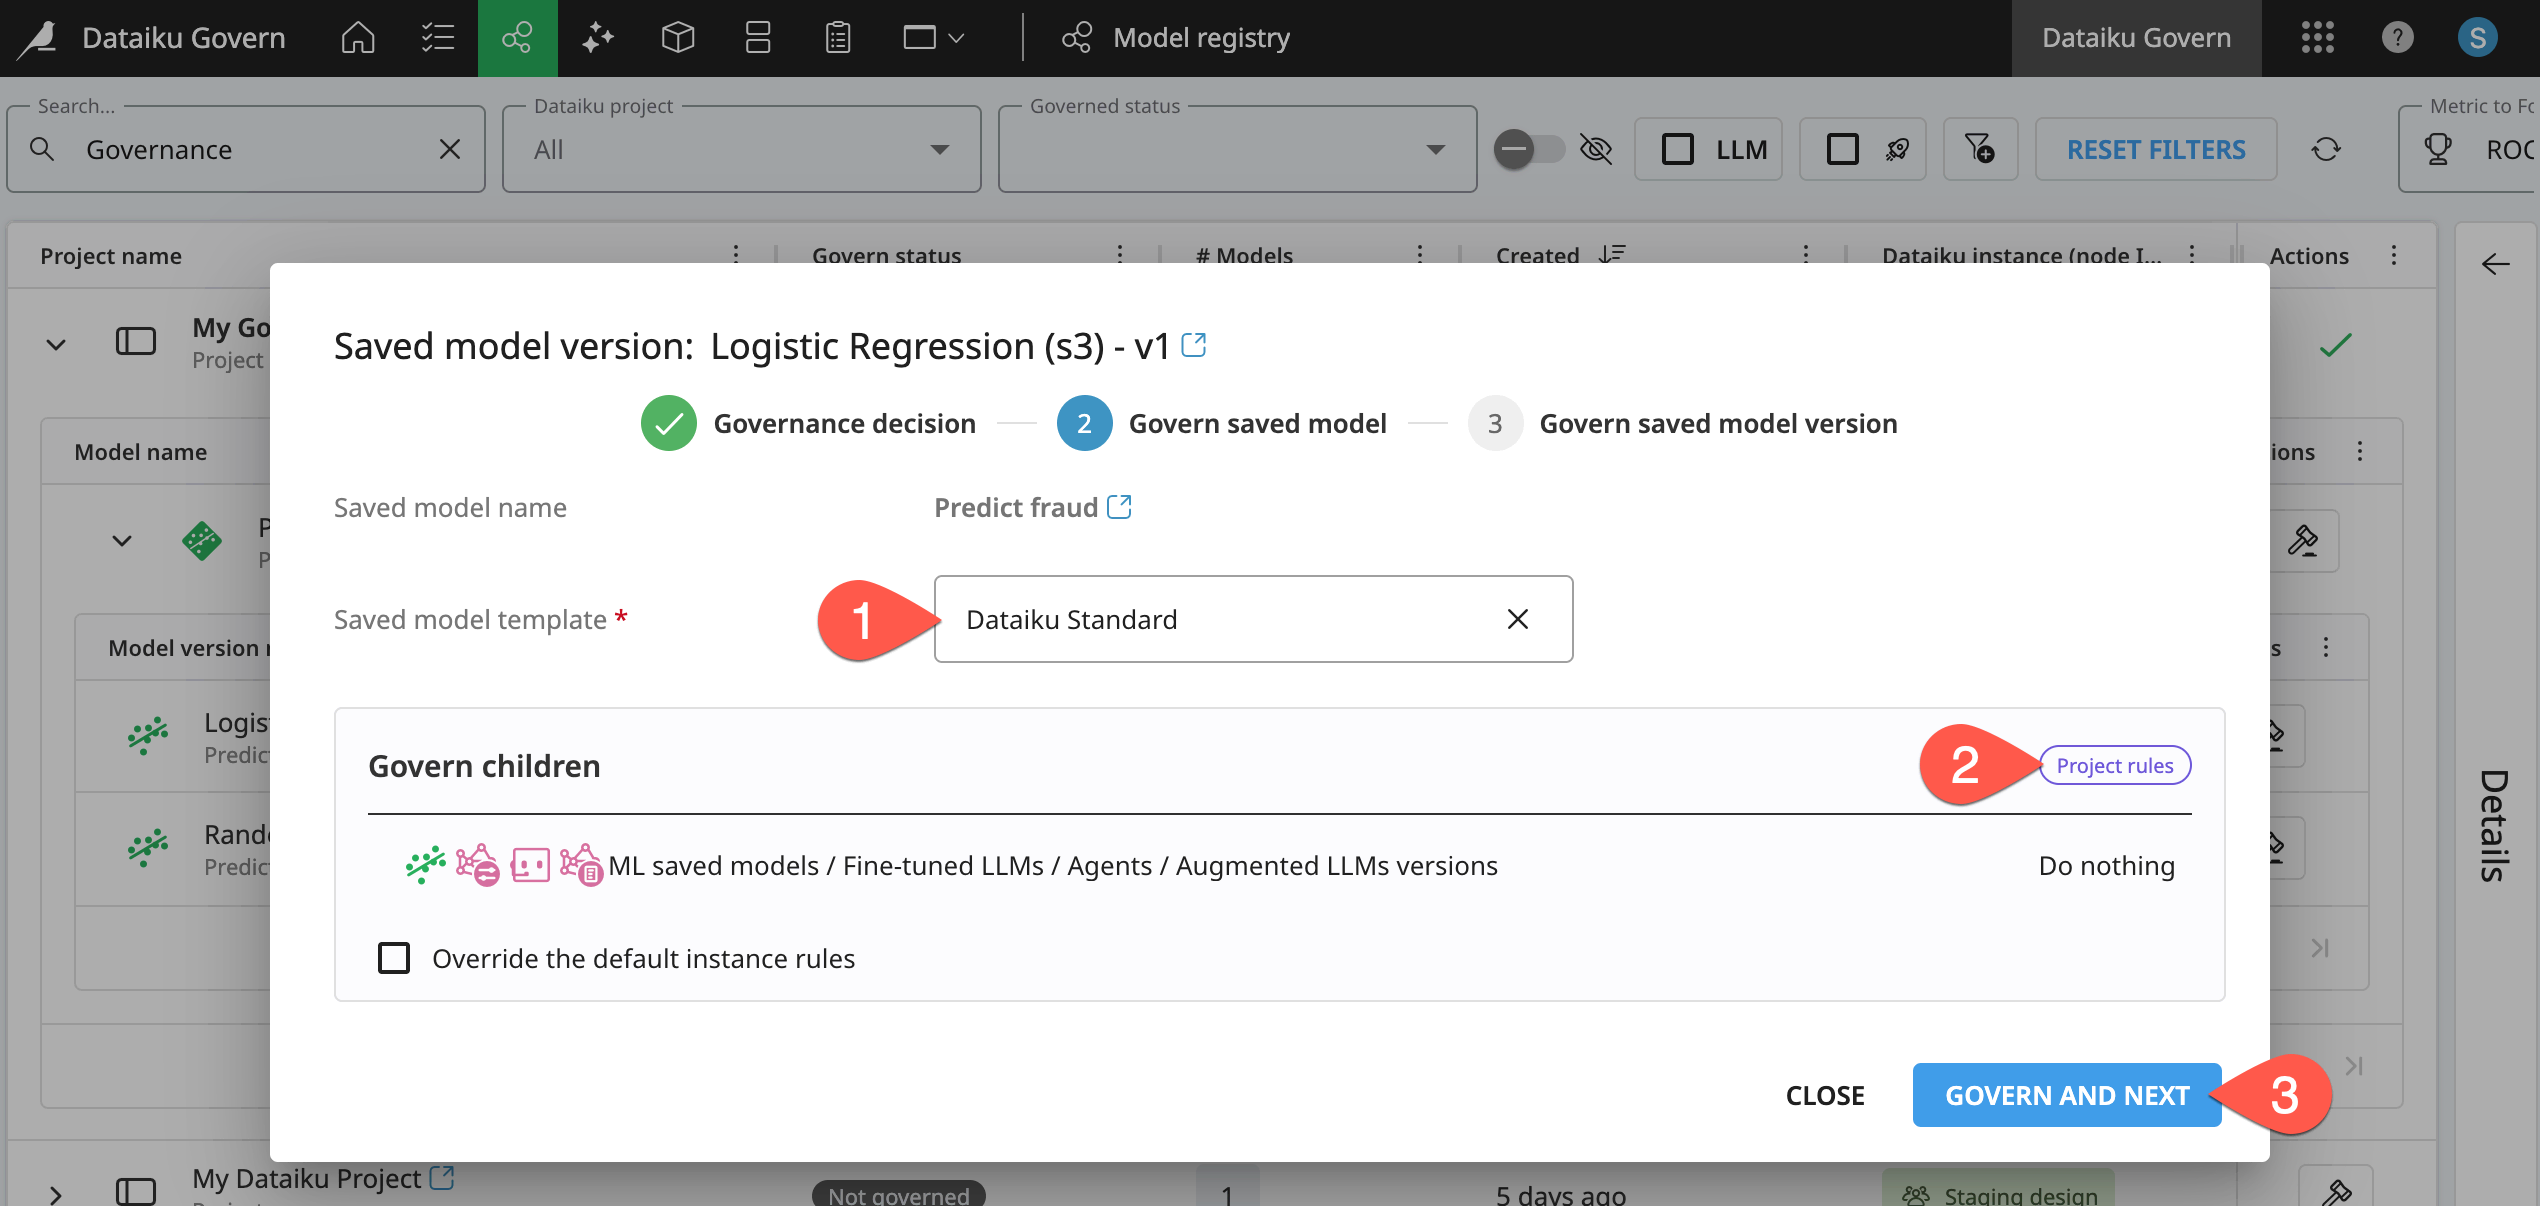Click the refresh icon beside Reset Filters
Image resolution: width=2540 pixels, height=1206 pixels.
click(2326, 150)
